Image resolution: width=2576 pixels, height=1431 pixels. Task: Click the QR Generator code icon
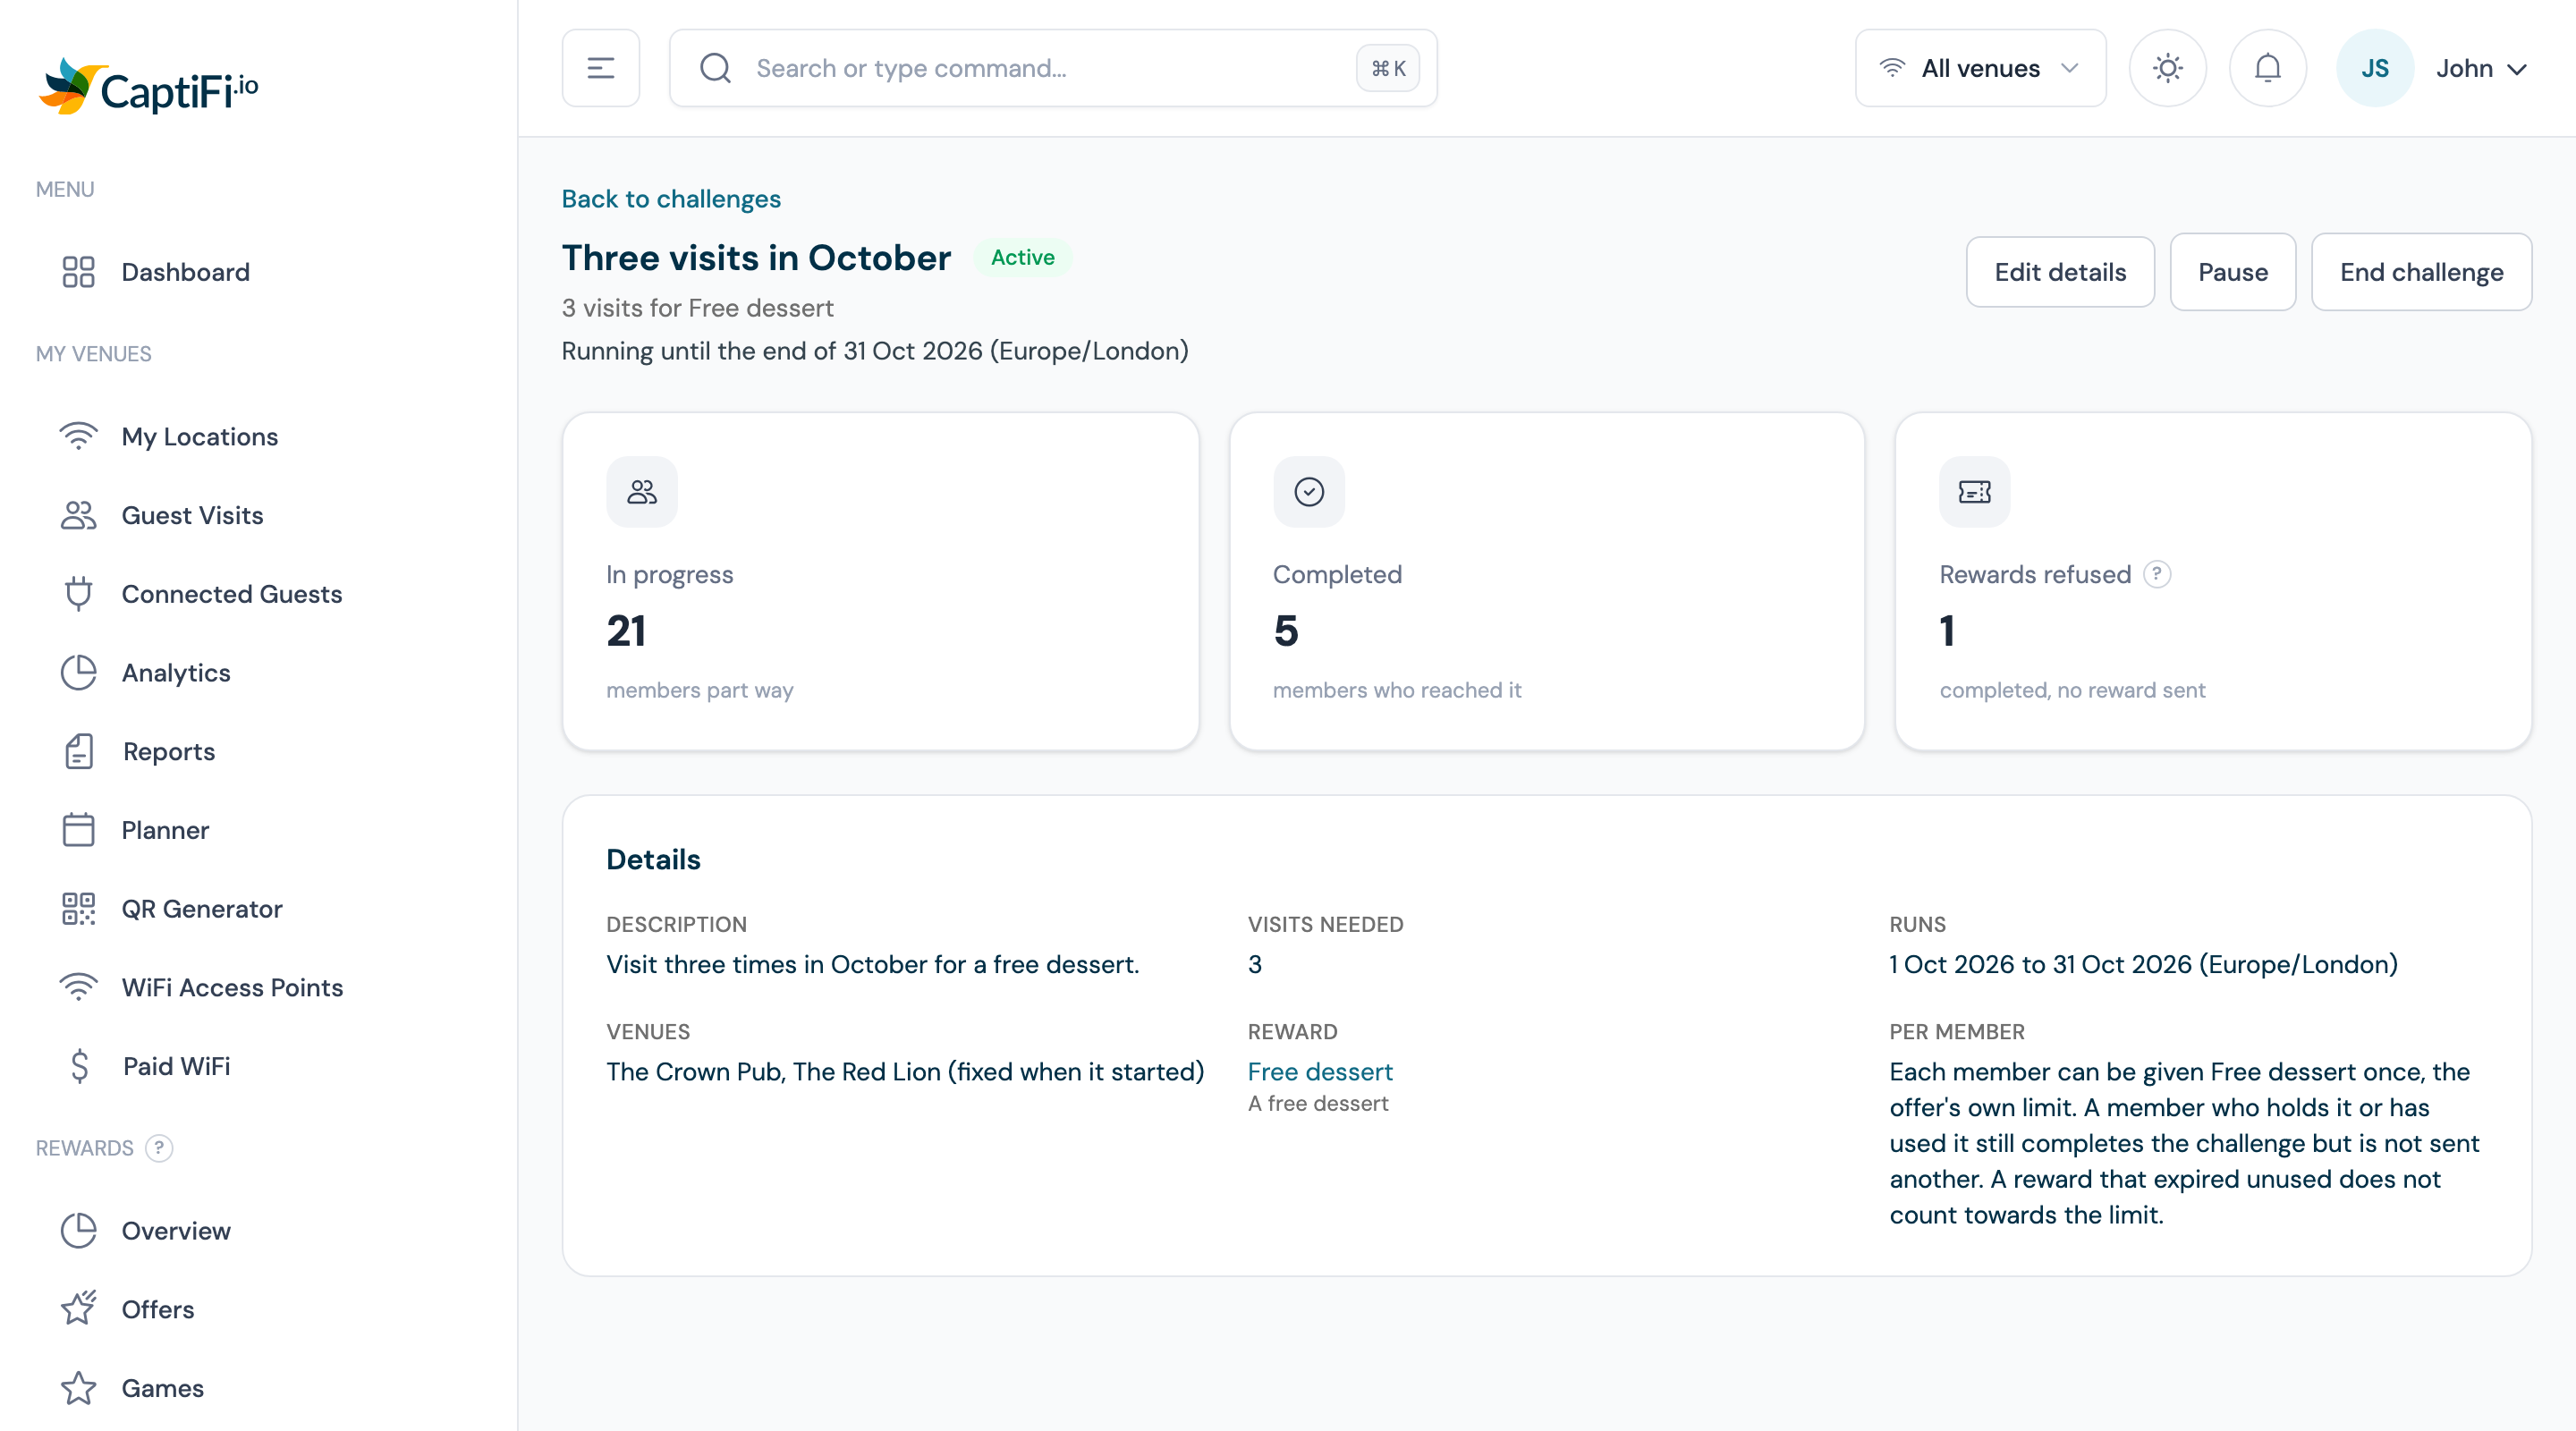[78, 909]
